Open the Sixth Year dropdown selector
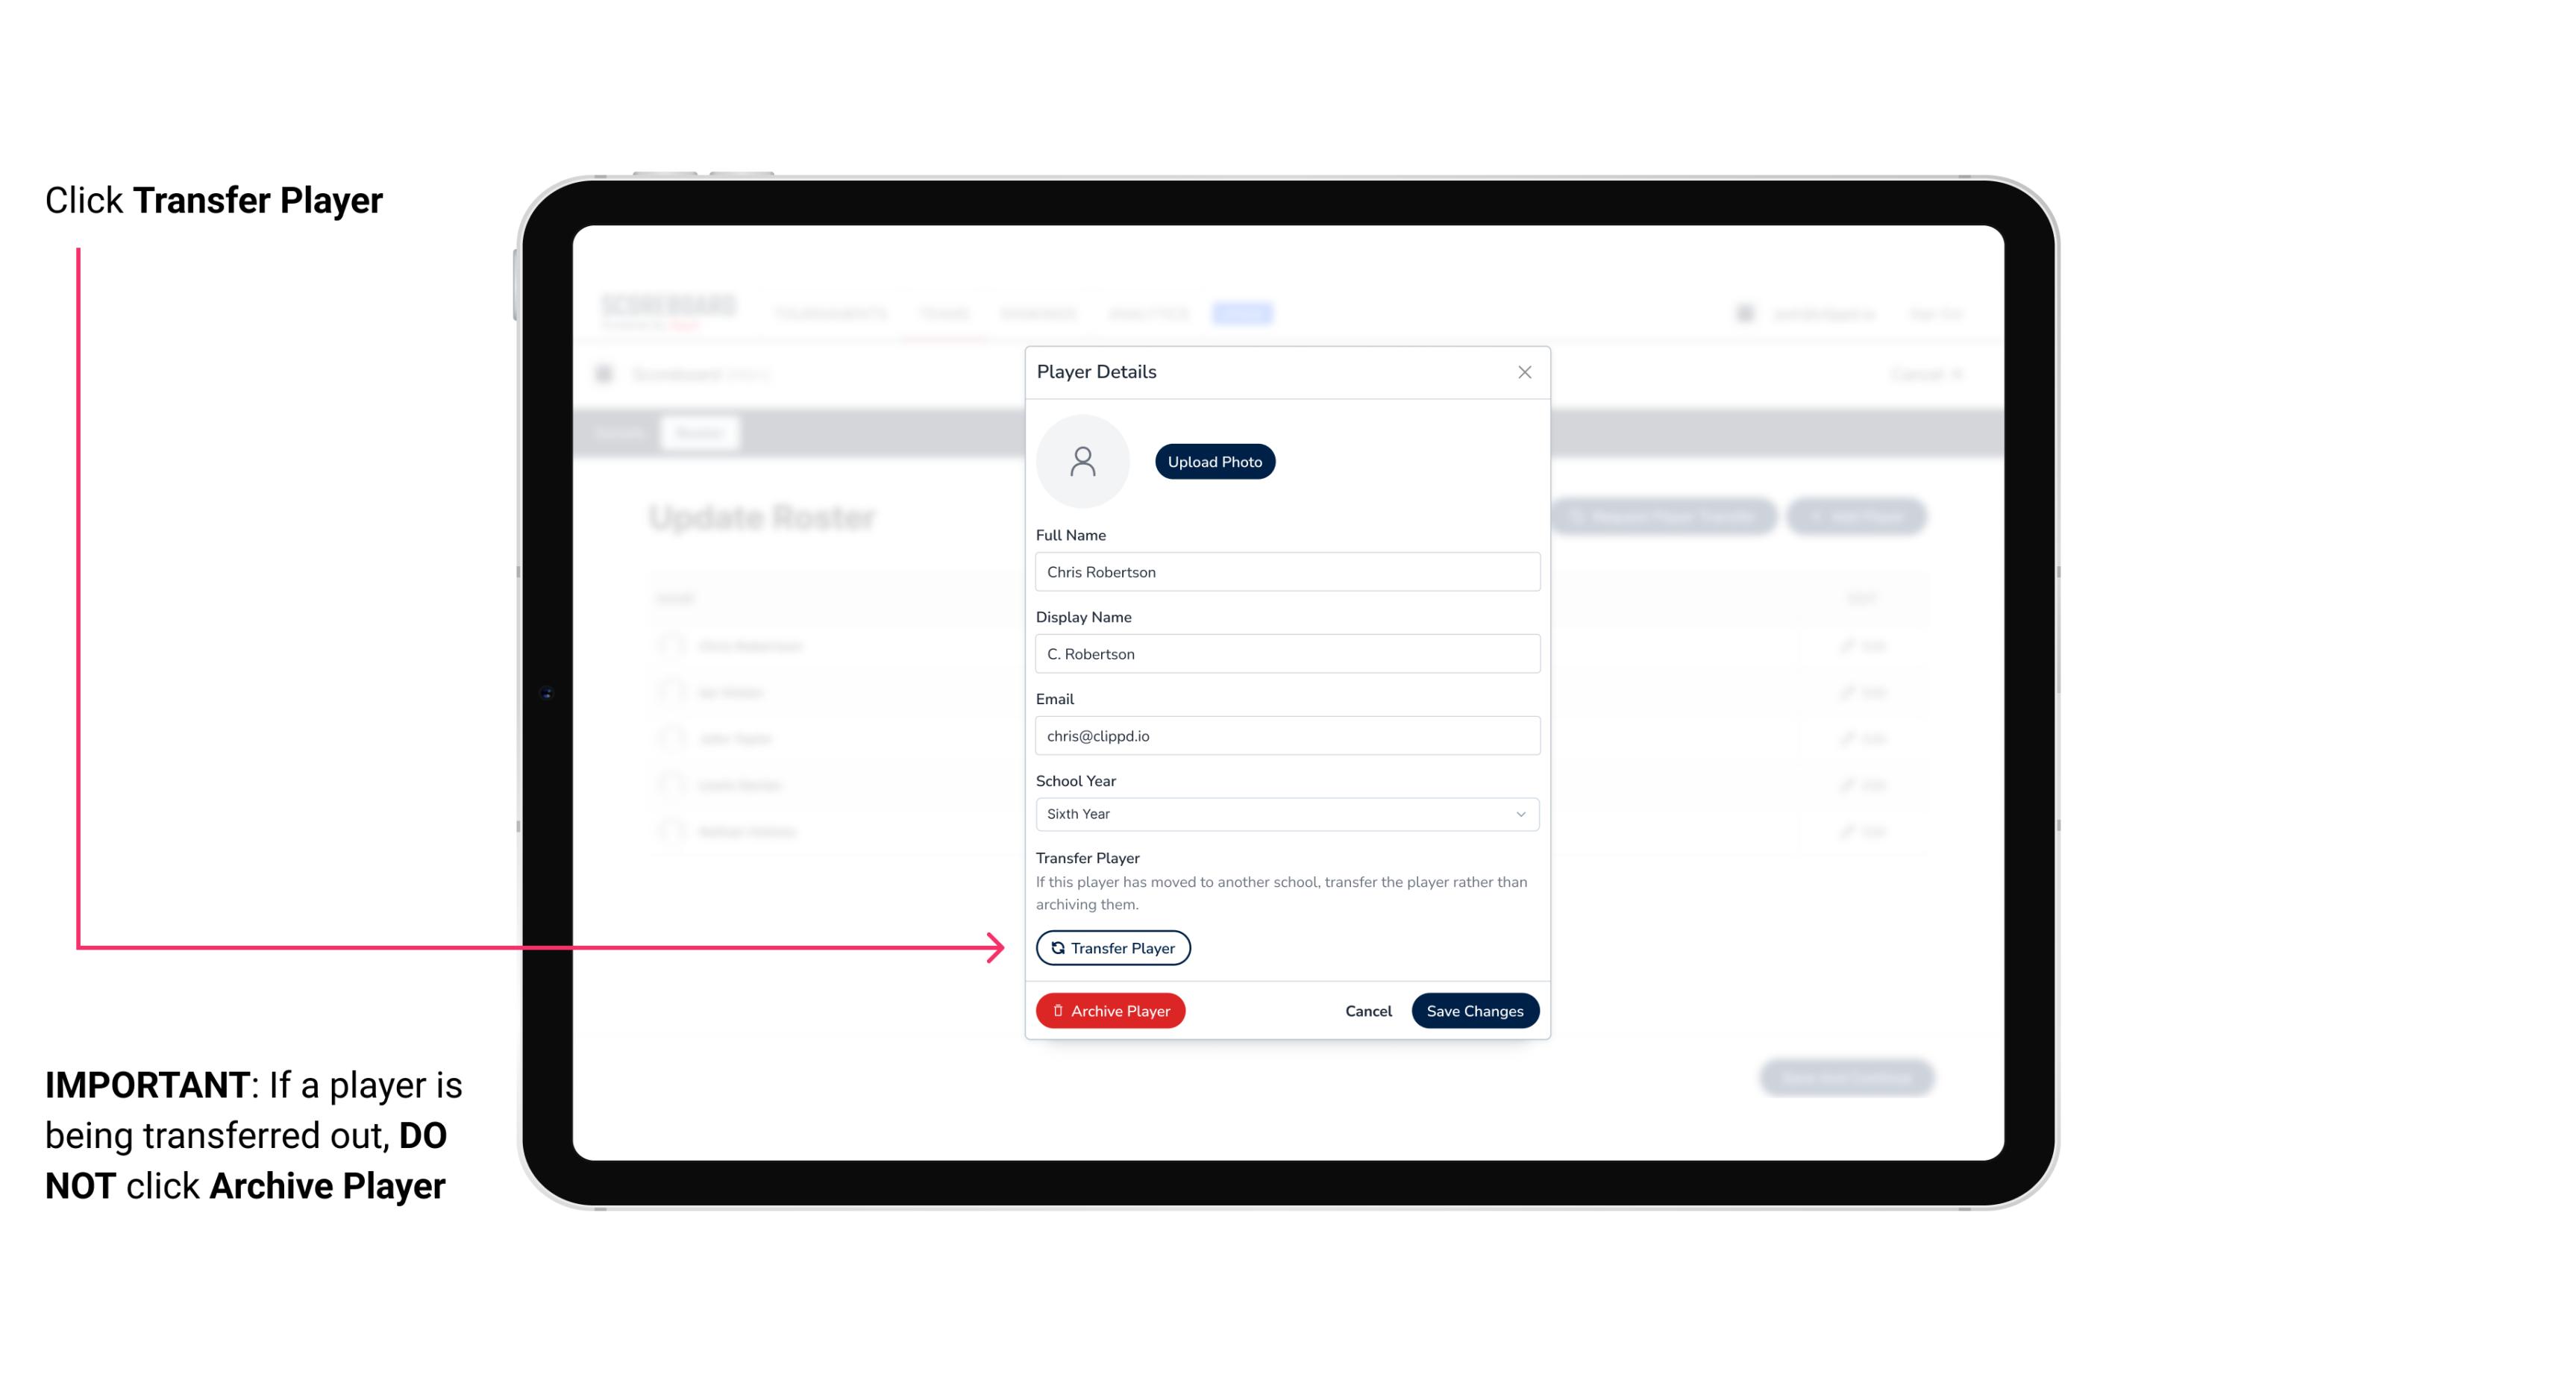The image size is (2576, 1386). (1285, 812)
